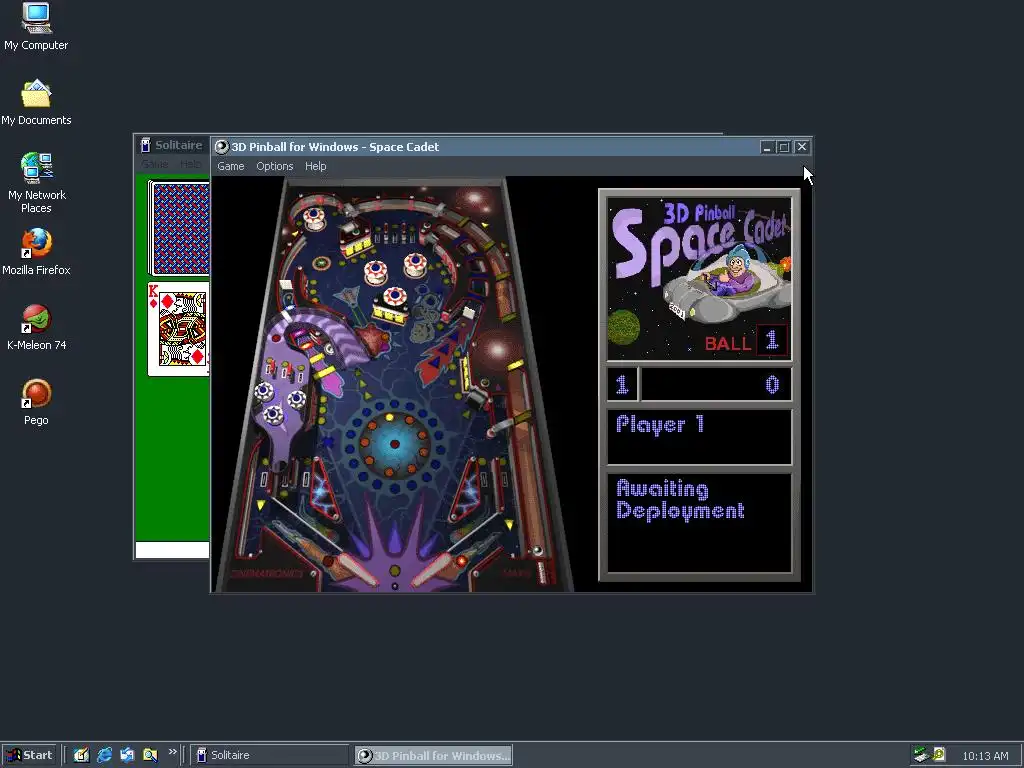Minimize the 3D Pinball window
1024x768 pixels.
click(767, 147)
